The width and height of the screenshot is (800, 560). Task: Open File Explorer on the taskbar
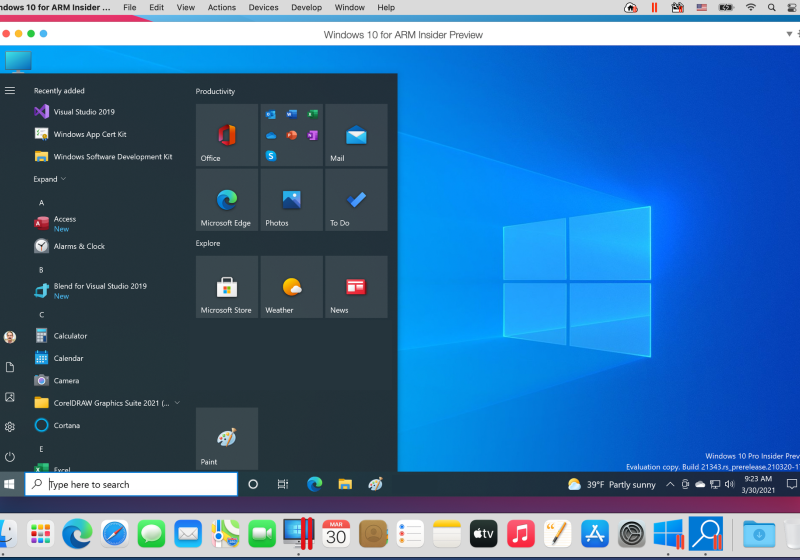point(345,484)
